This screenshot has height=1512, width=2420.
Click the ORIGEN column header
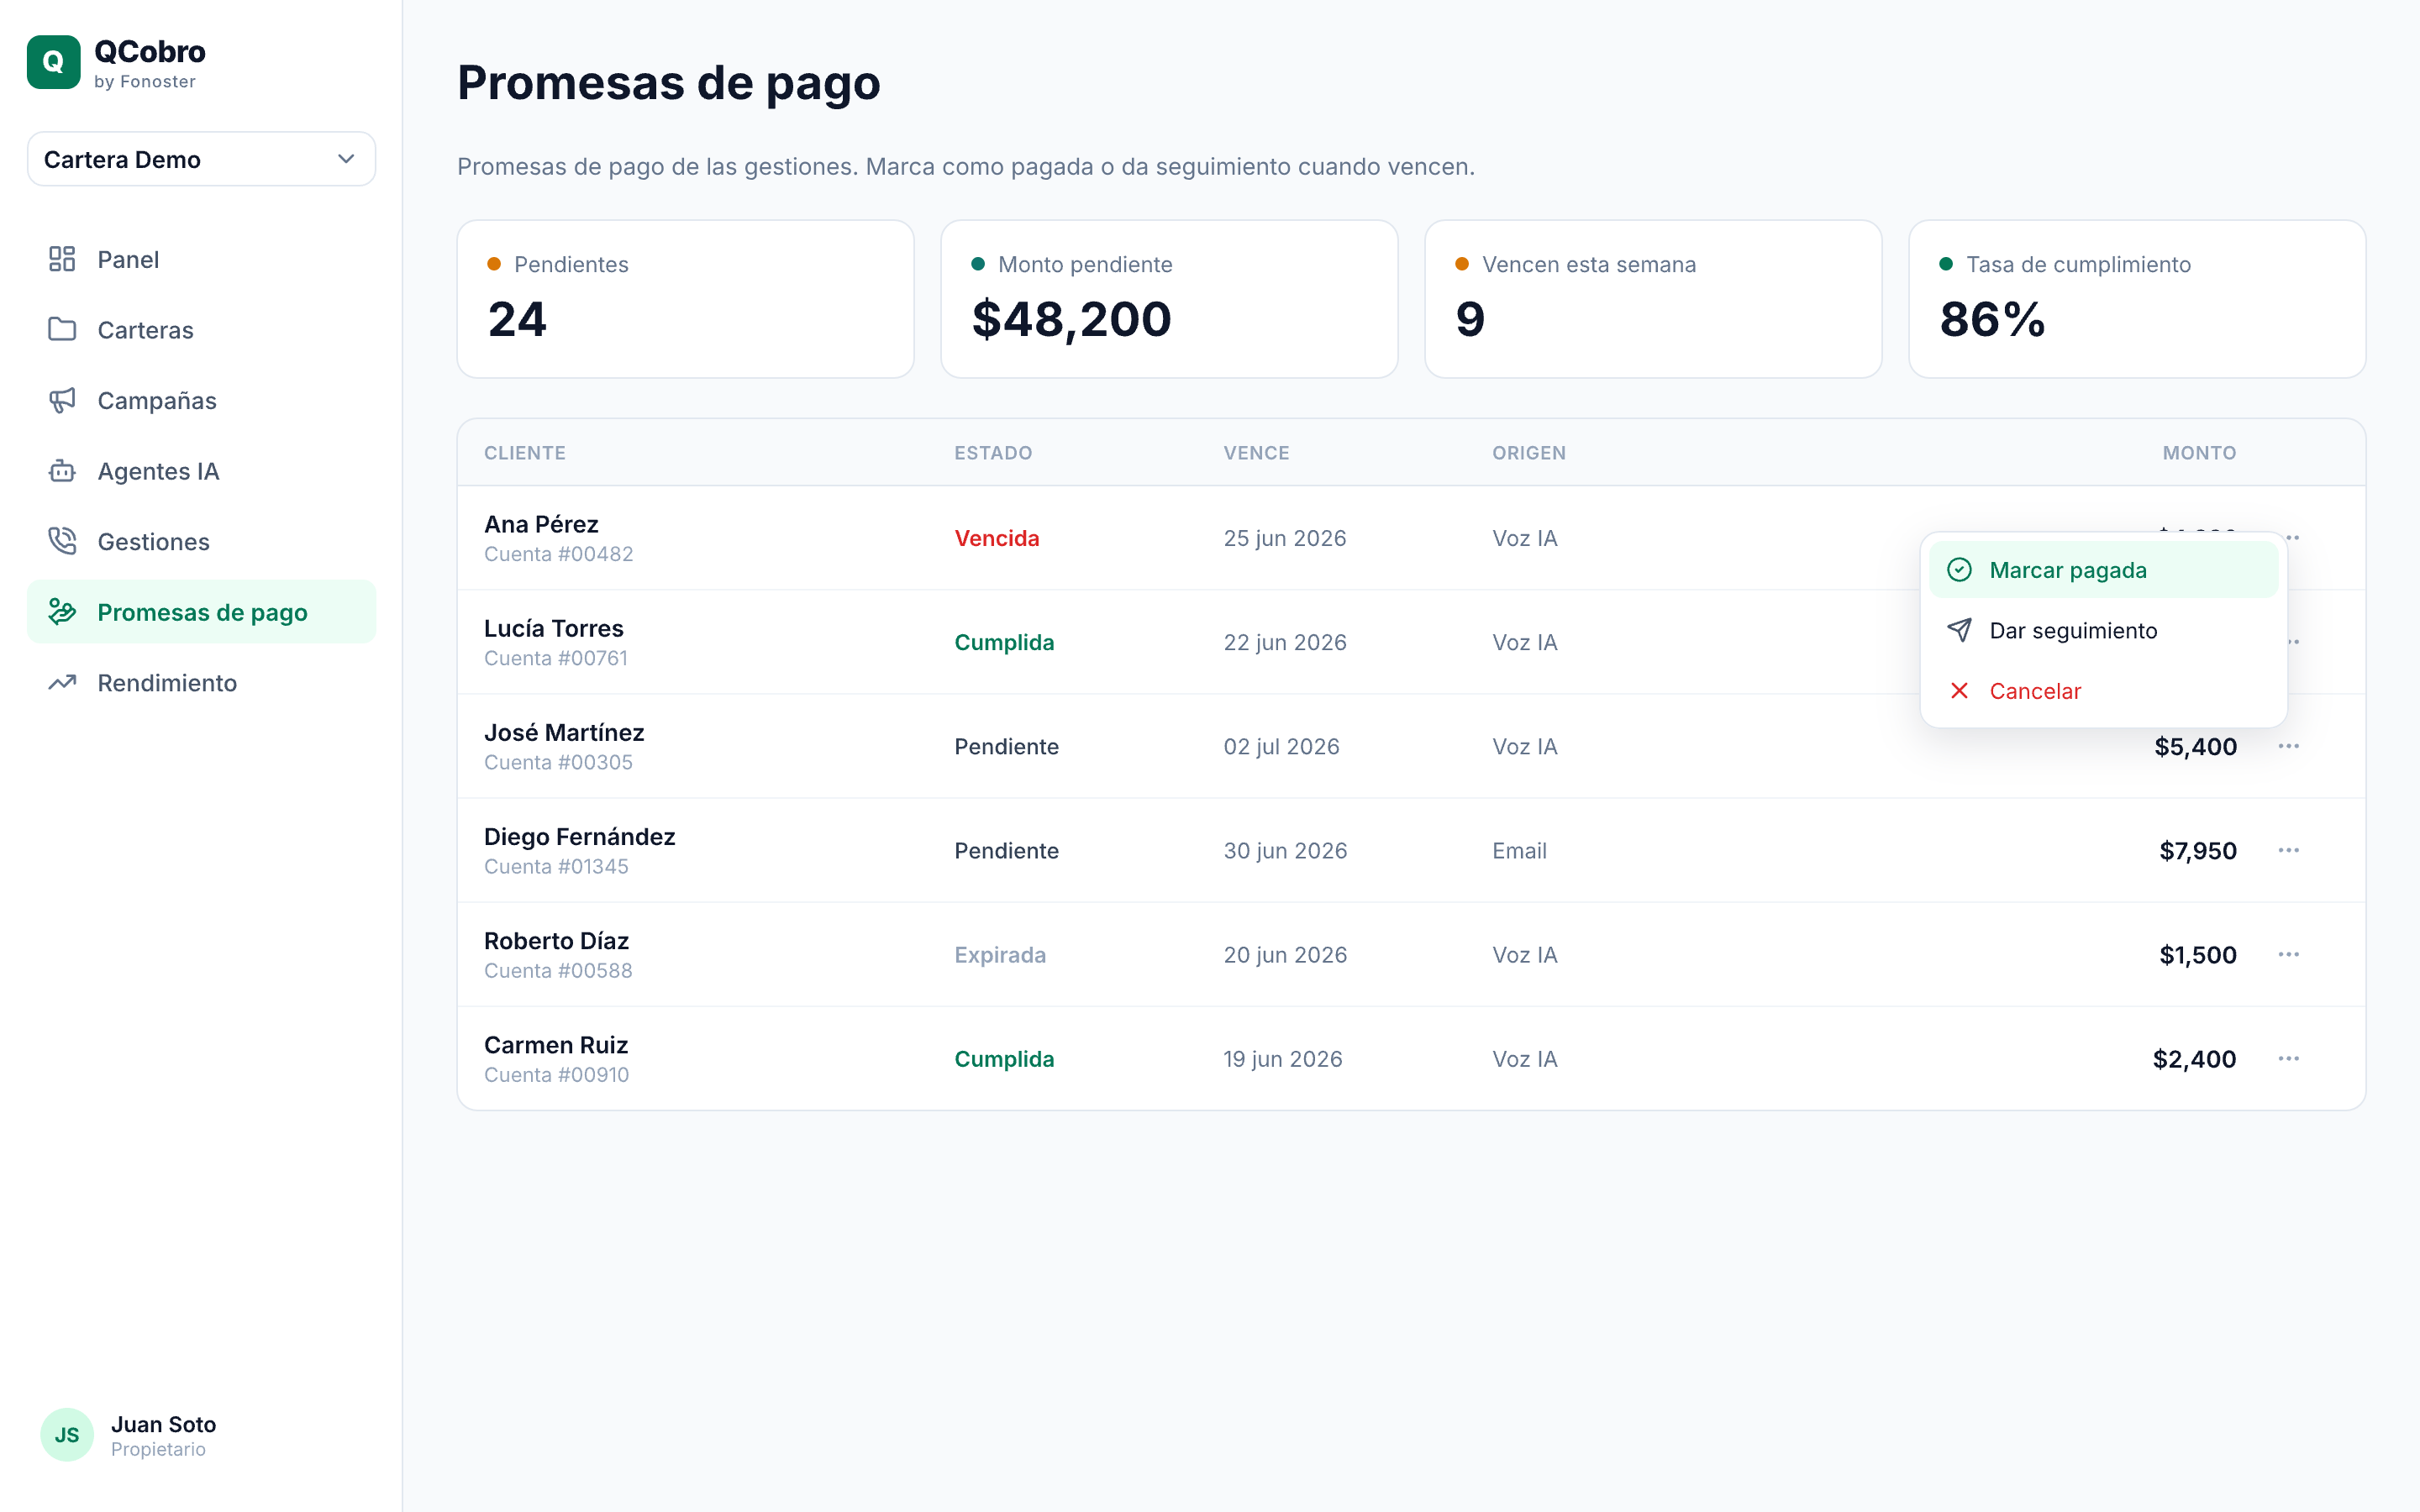(x=1529, y=453)
